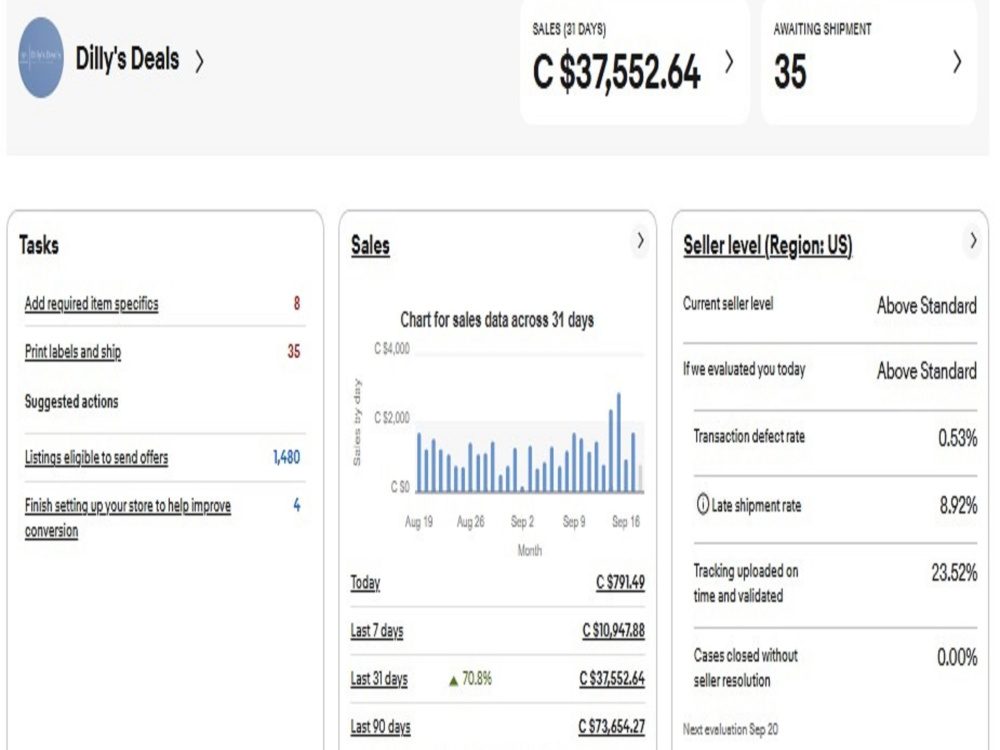Open Add required item specifics task
The height and width of the screenshot is (750, 1000).
(91, 304)
